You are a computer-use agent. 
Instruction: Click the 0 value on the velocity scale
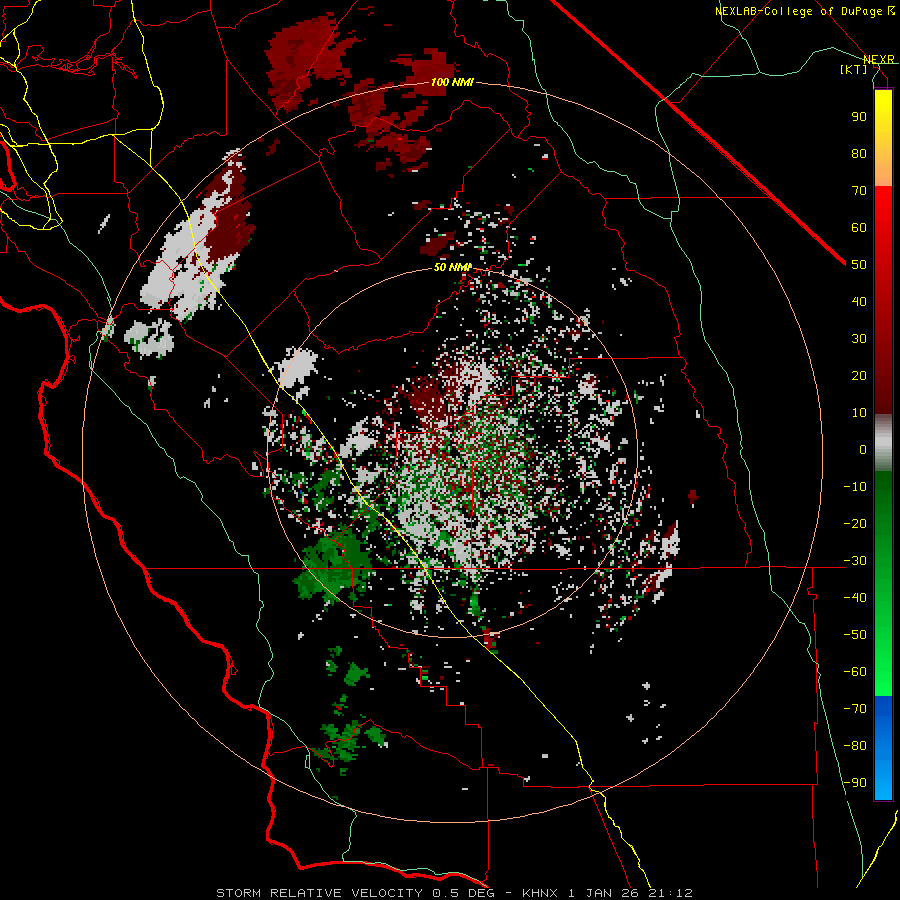pos(863,450)
